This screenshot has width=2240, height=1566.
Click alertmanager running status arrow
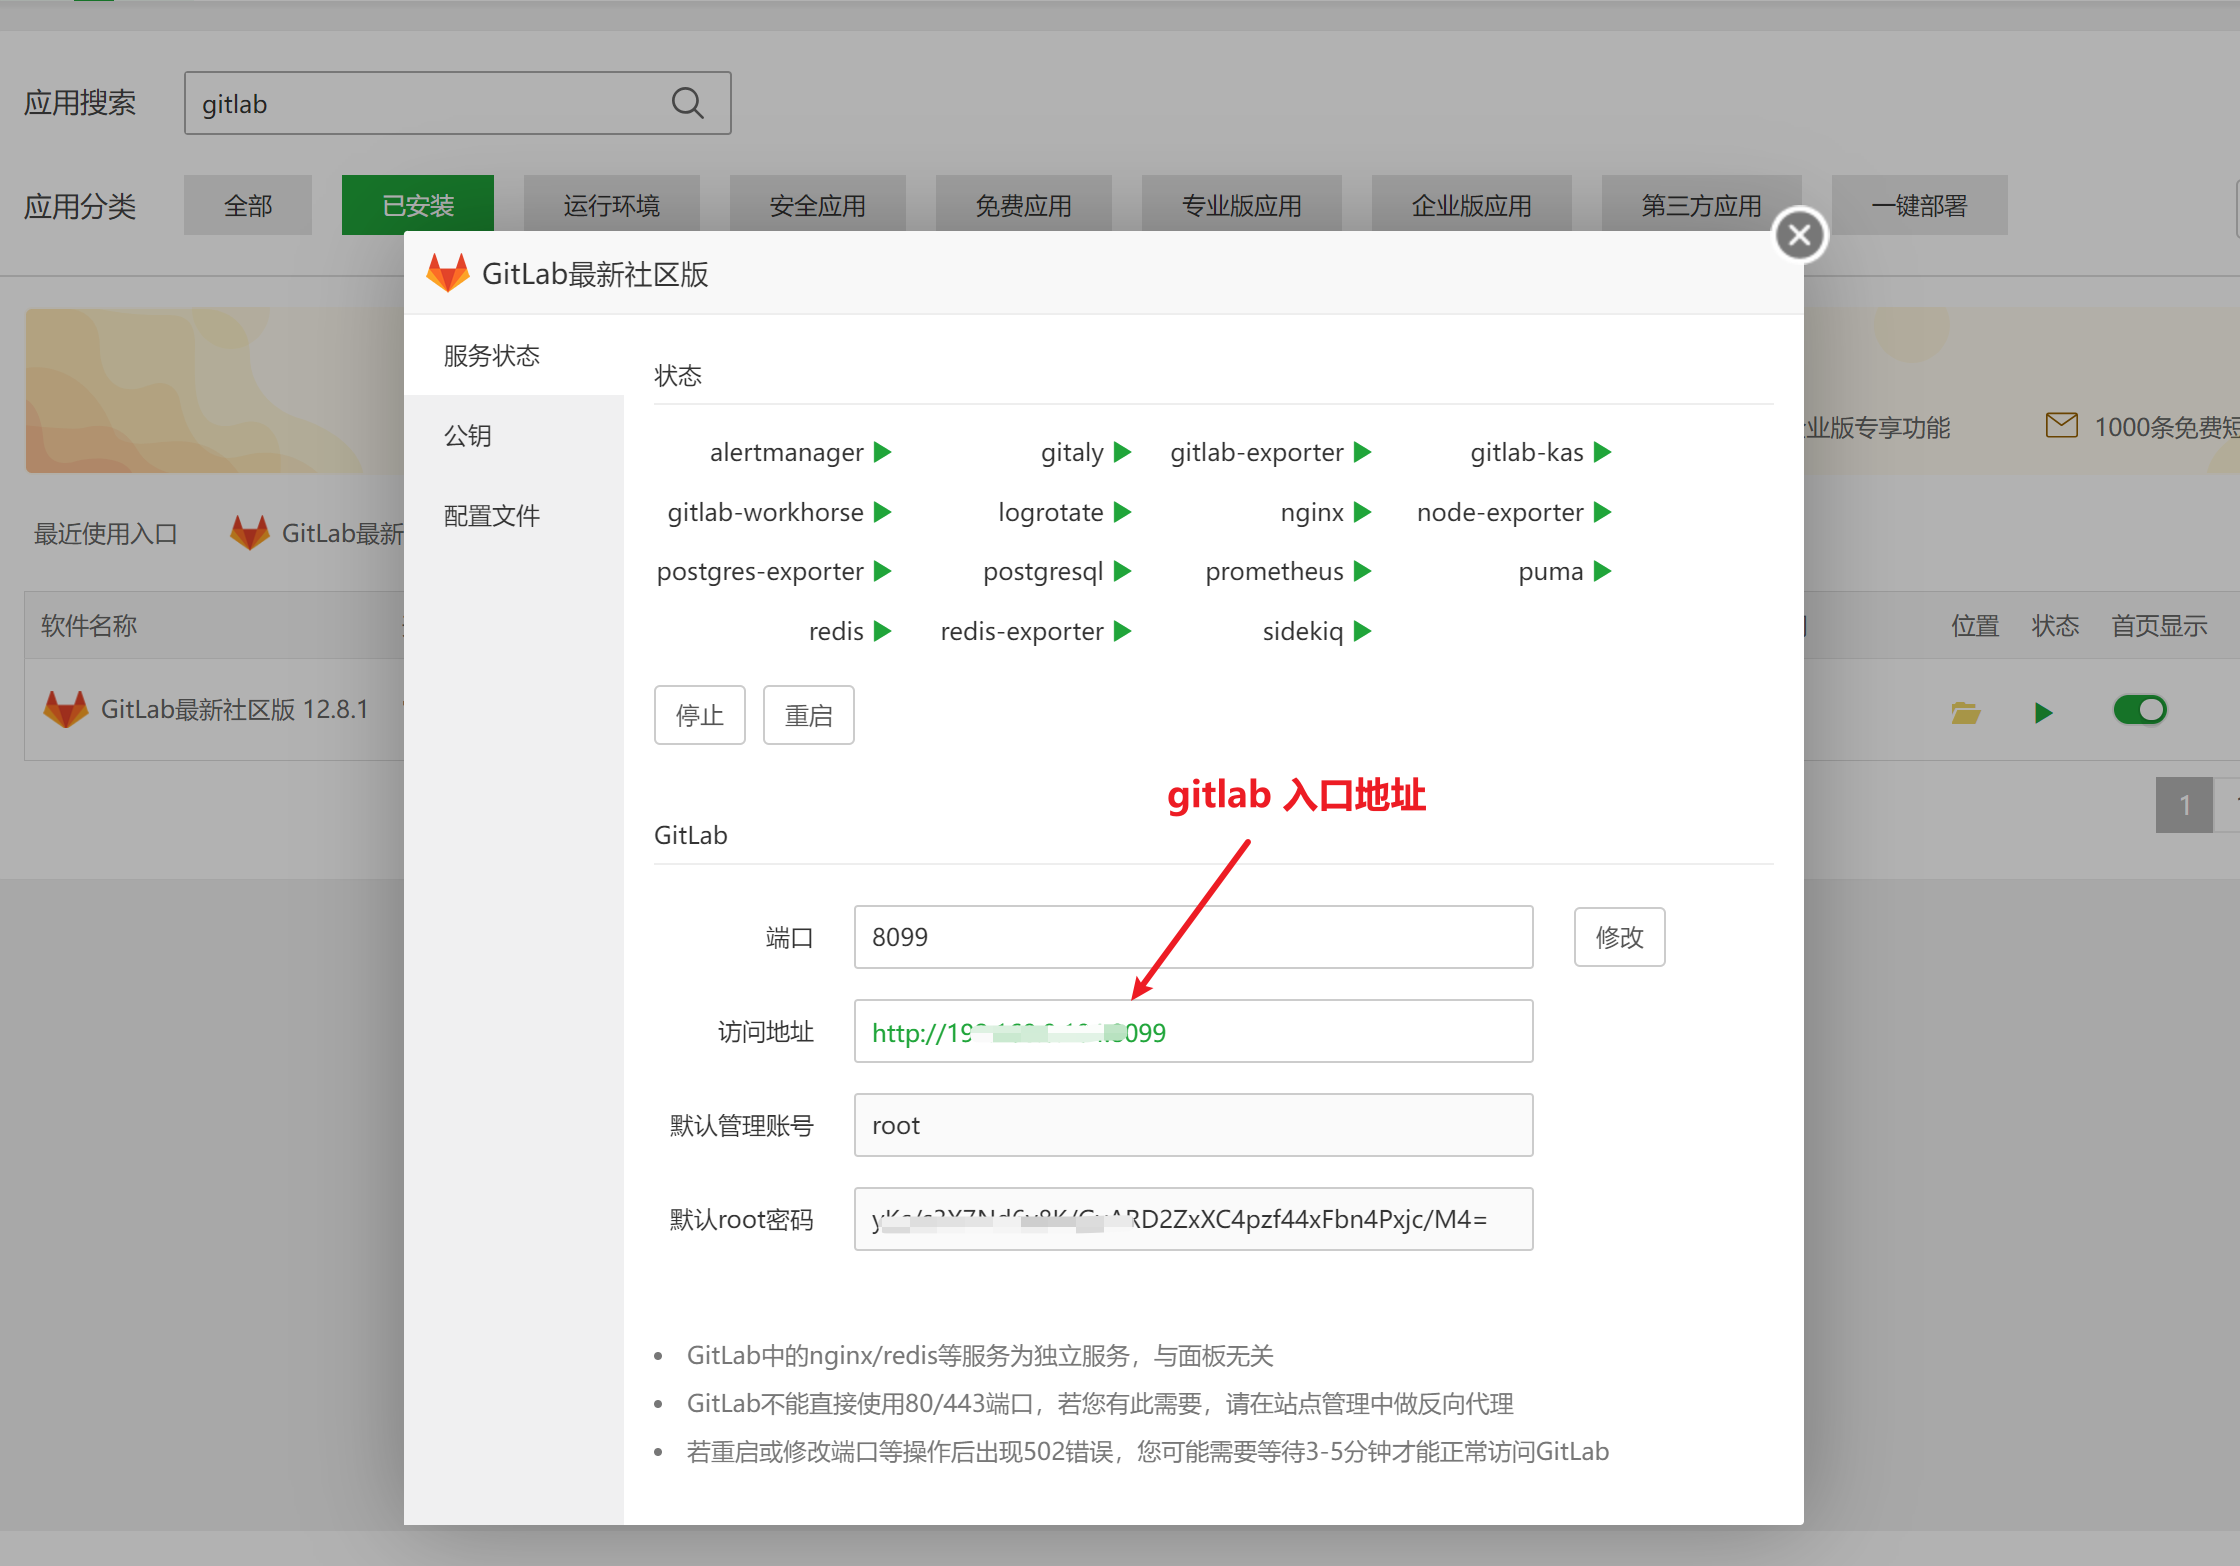tap(882, 452)
